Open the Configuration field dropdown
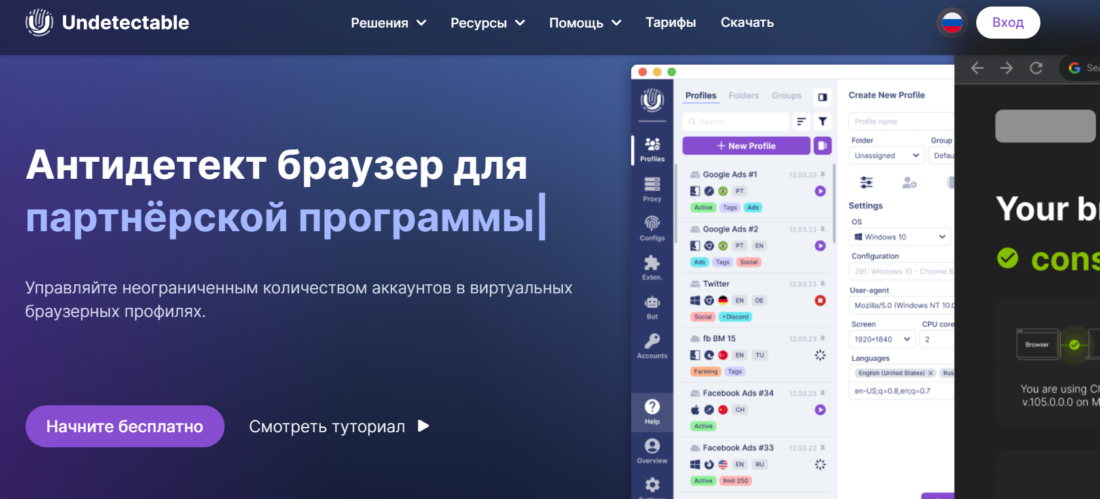Image resolution: width=1100 pixels, height=499 pixels. [901, 273]
